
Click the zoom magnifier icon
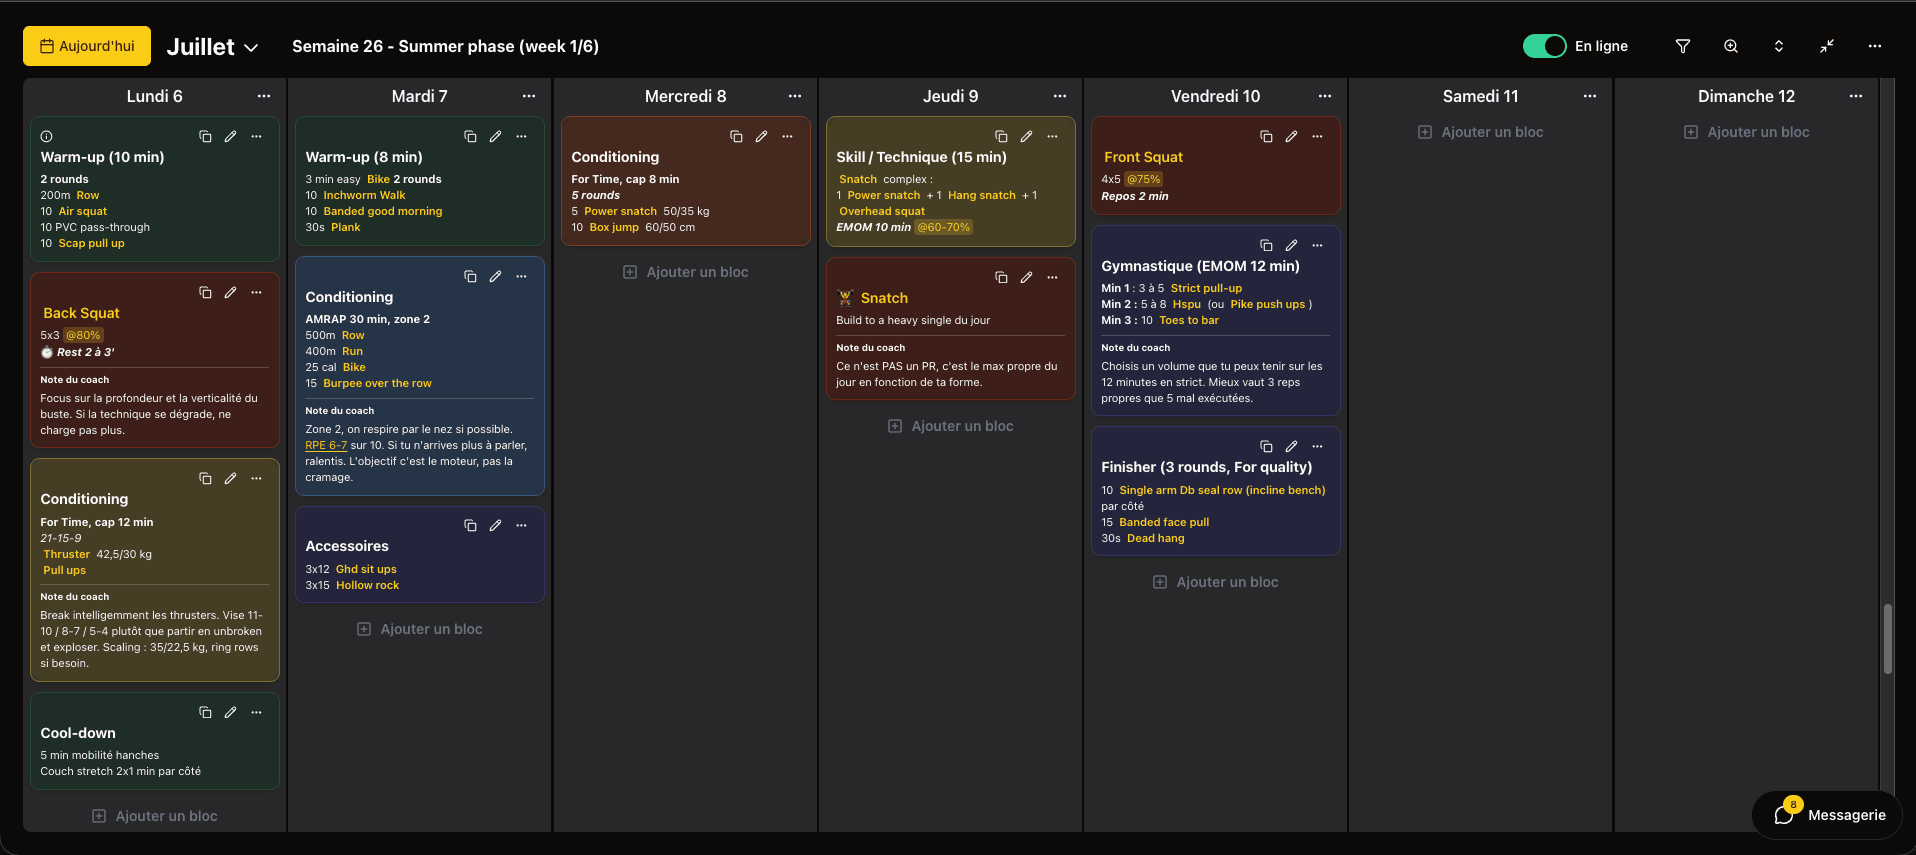tap(1731, 46)
